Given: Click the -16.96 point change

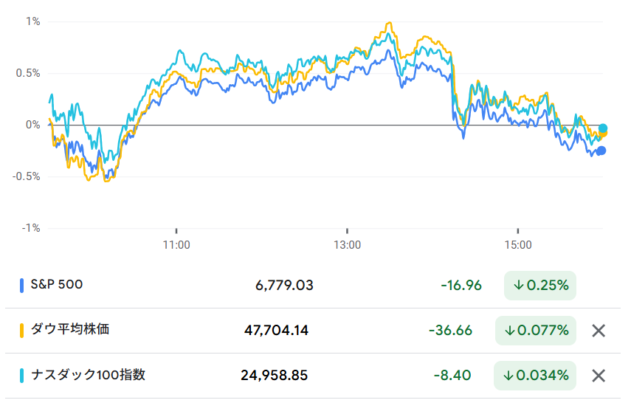Looking at the screenshot, I should (x=461, y=285).
